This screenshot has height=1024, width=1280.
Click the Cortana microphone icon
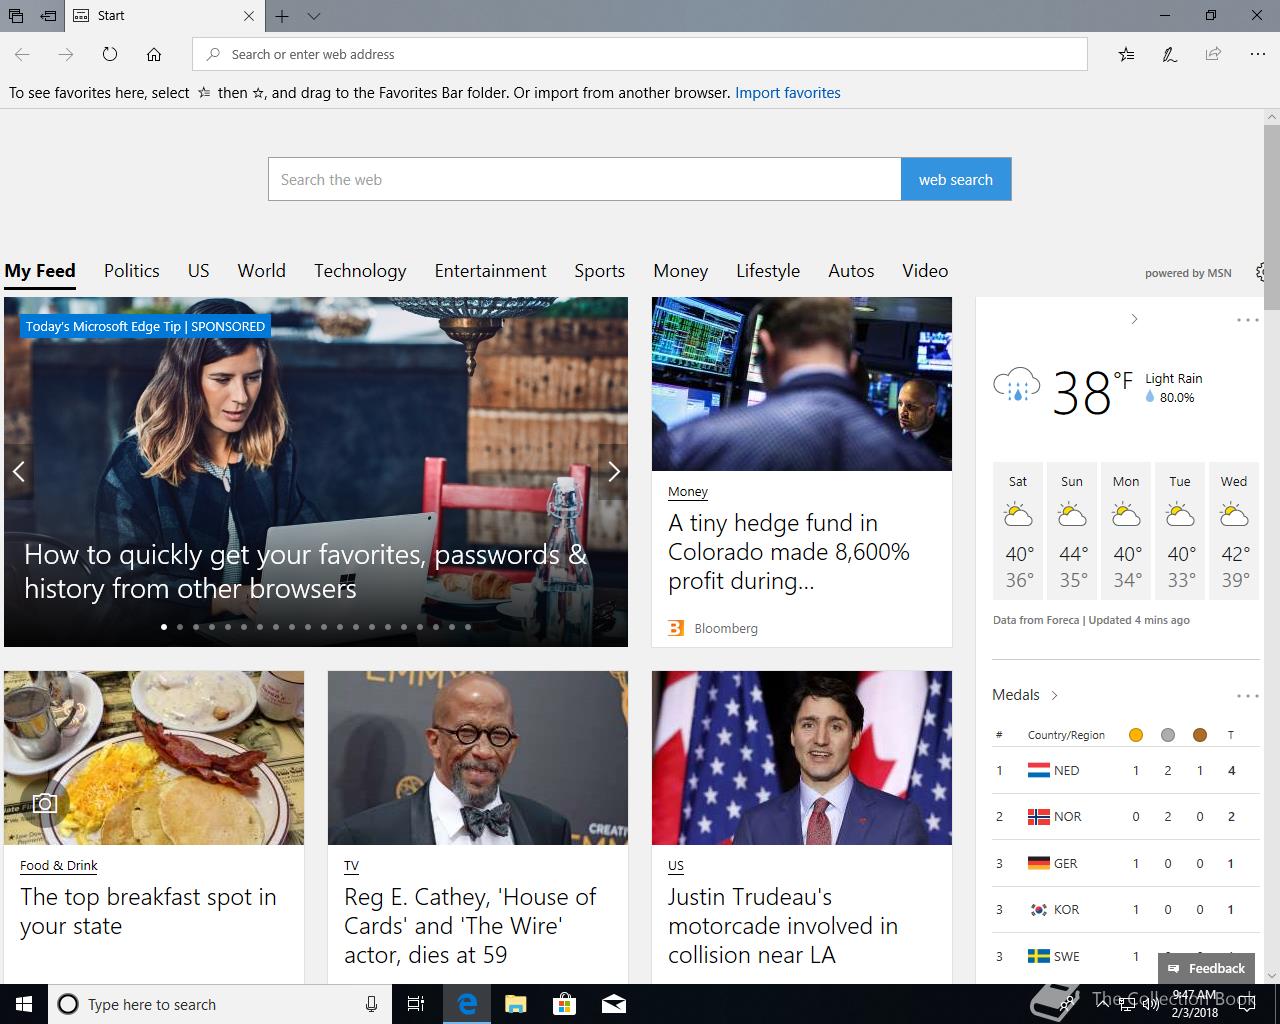[x=371, y=1004]
